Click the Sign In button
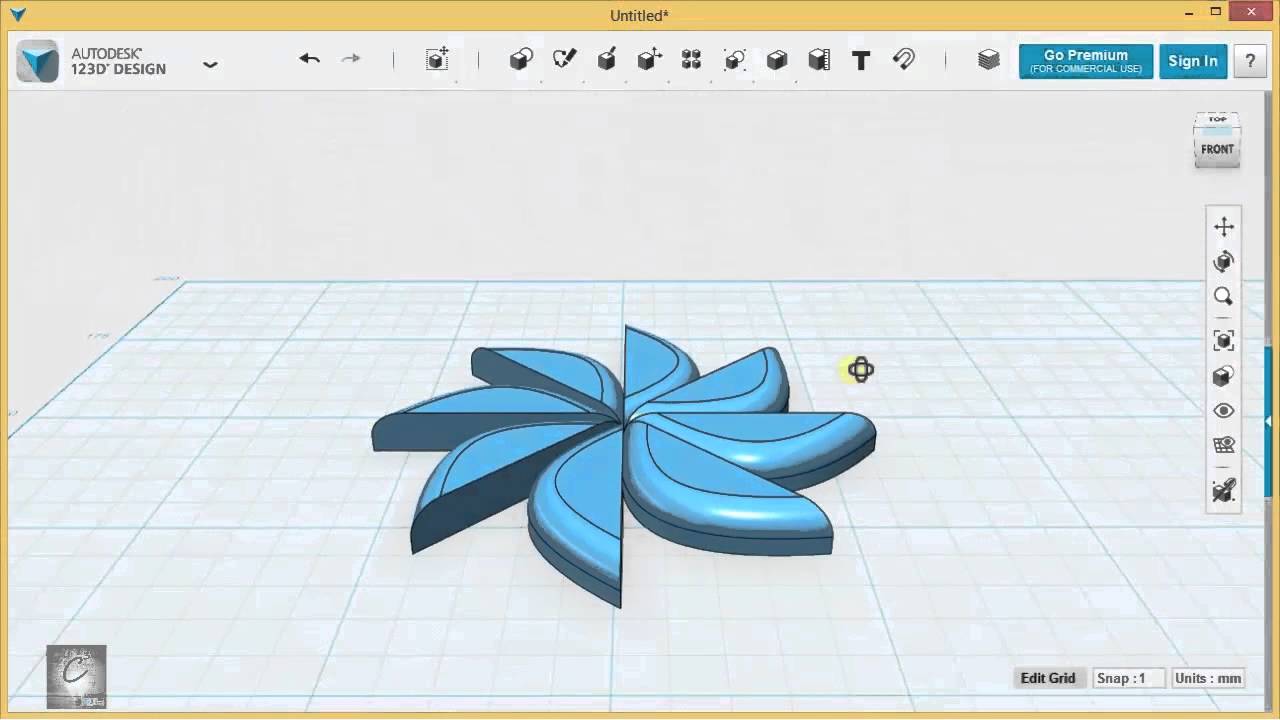 click(1193, 61)
